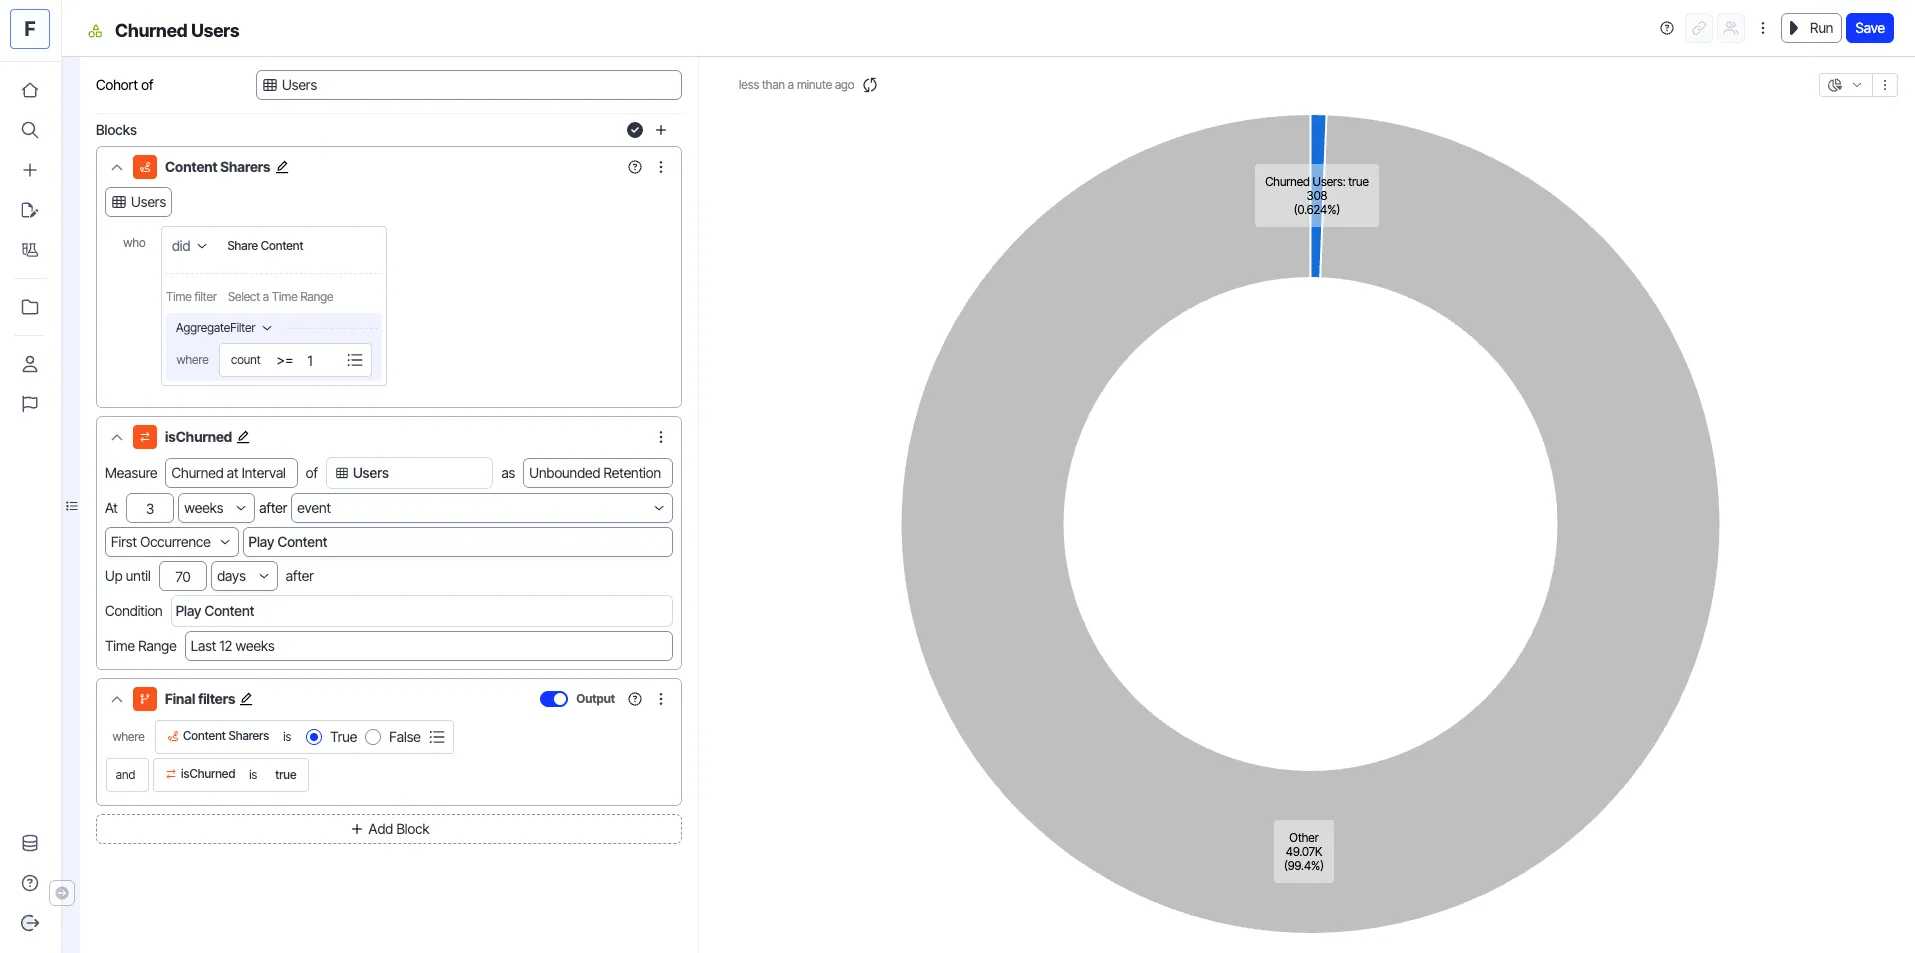Collapse the Content Sharers block
Screen dimensions: 1915x953
tap(117, 167)
